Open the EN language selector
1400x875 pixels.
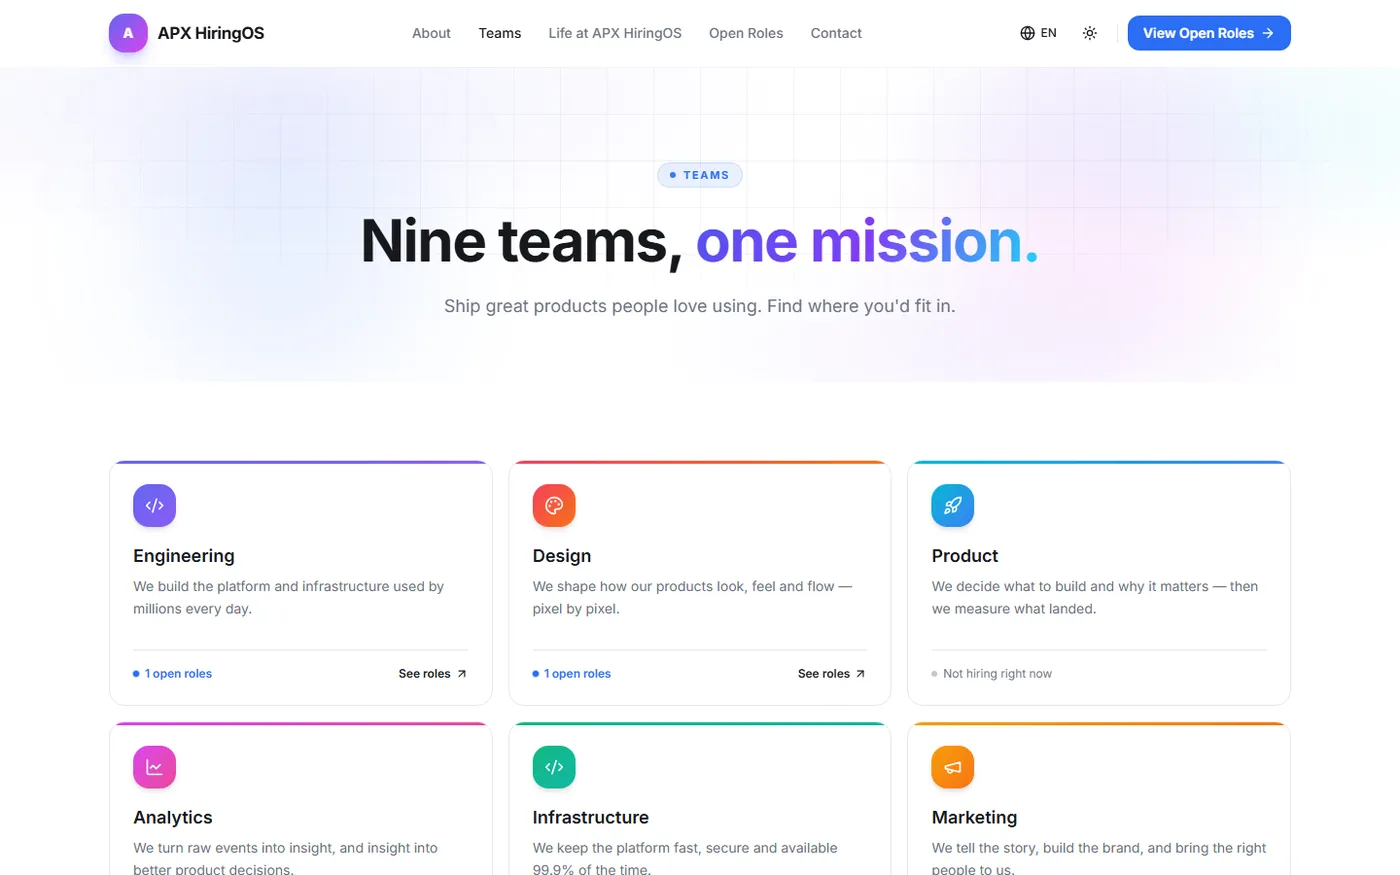[1038, 33]
